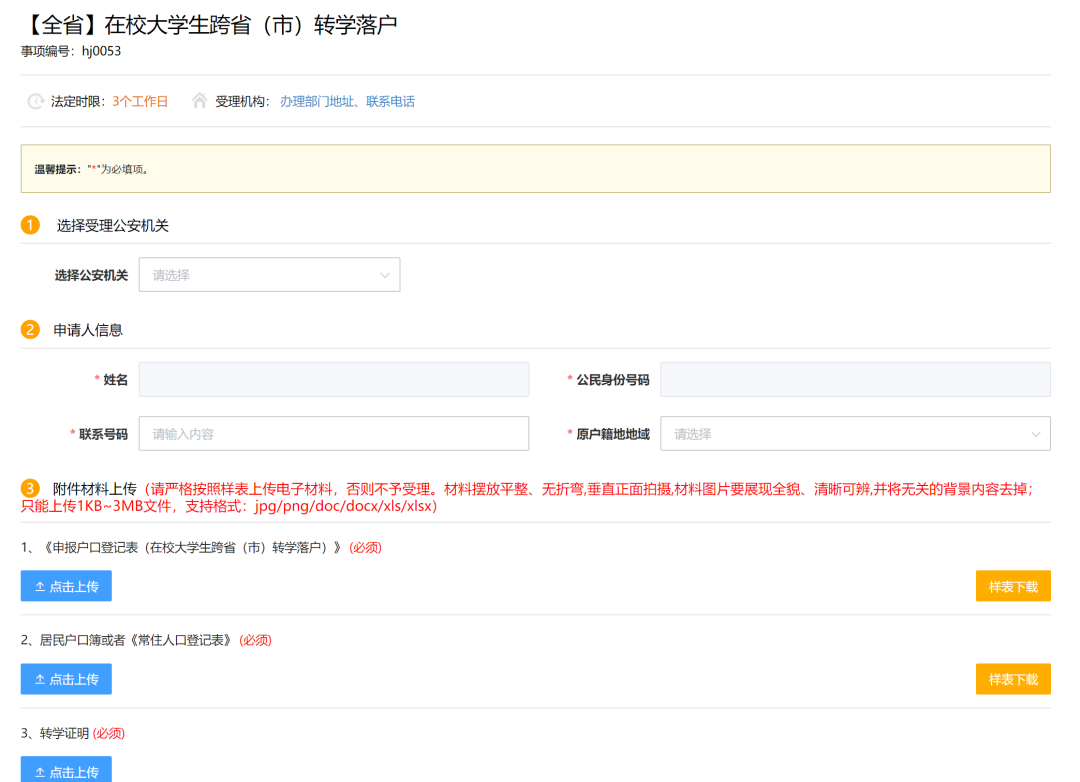Click the house icon beside 受理机构
Viewport: 1080px width, 782px height.
(x=198, y=101)
